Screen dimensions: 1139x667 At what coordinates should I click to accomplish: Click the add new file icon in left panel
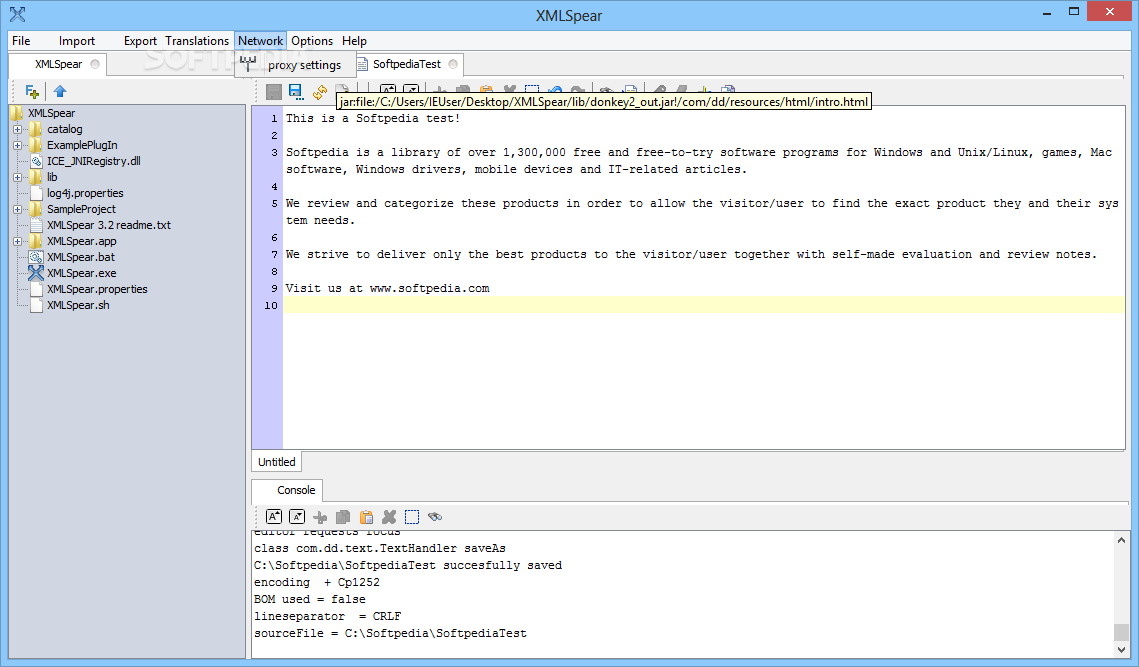pos(32,92)
